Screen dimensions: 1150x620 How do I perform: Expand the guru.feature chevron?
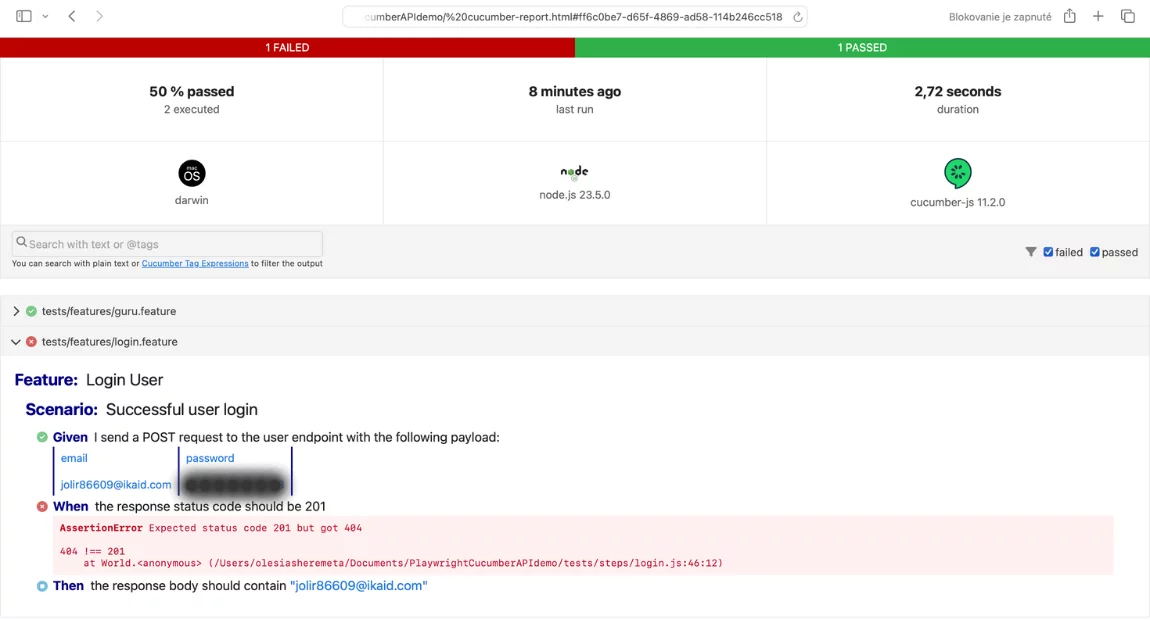coord(16,311)
